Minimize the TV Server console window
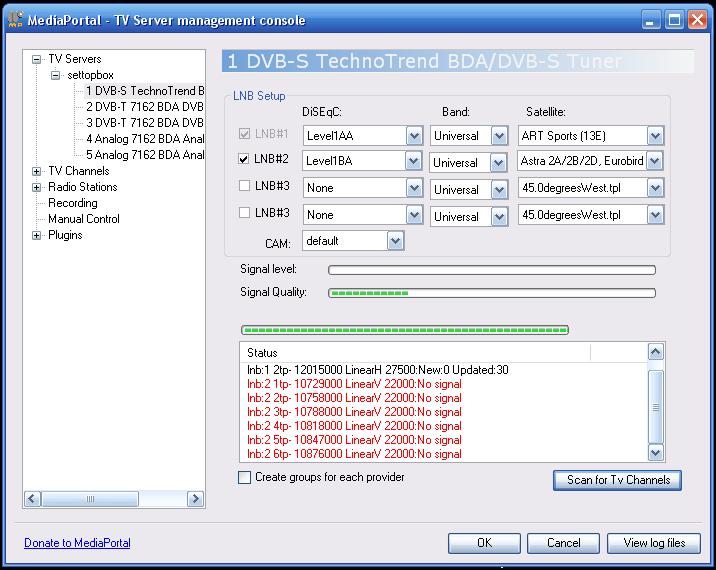The width and height of the screenshot is (716, 570). tap(651, 20)
